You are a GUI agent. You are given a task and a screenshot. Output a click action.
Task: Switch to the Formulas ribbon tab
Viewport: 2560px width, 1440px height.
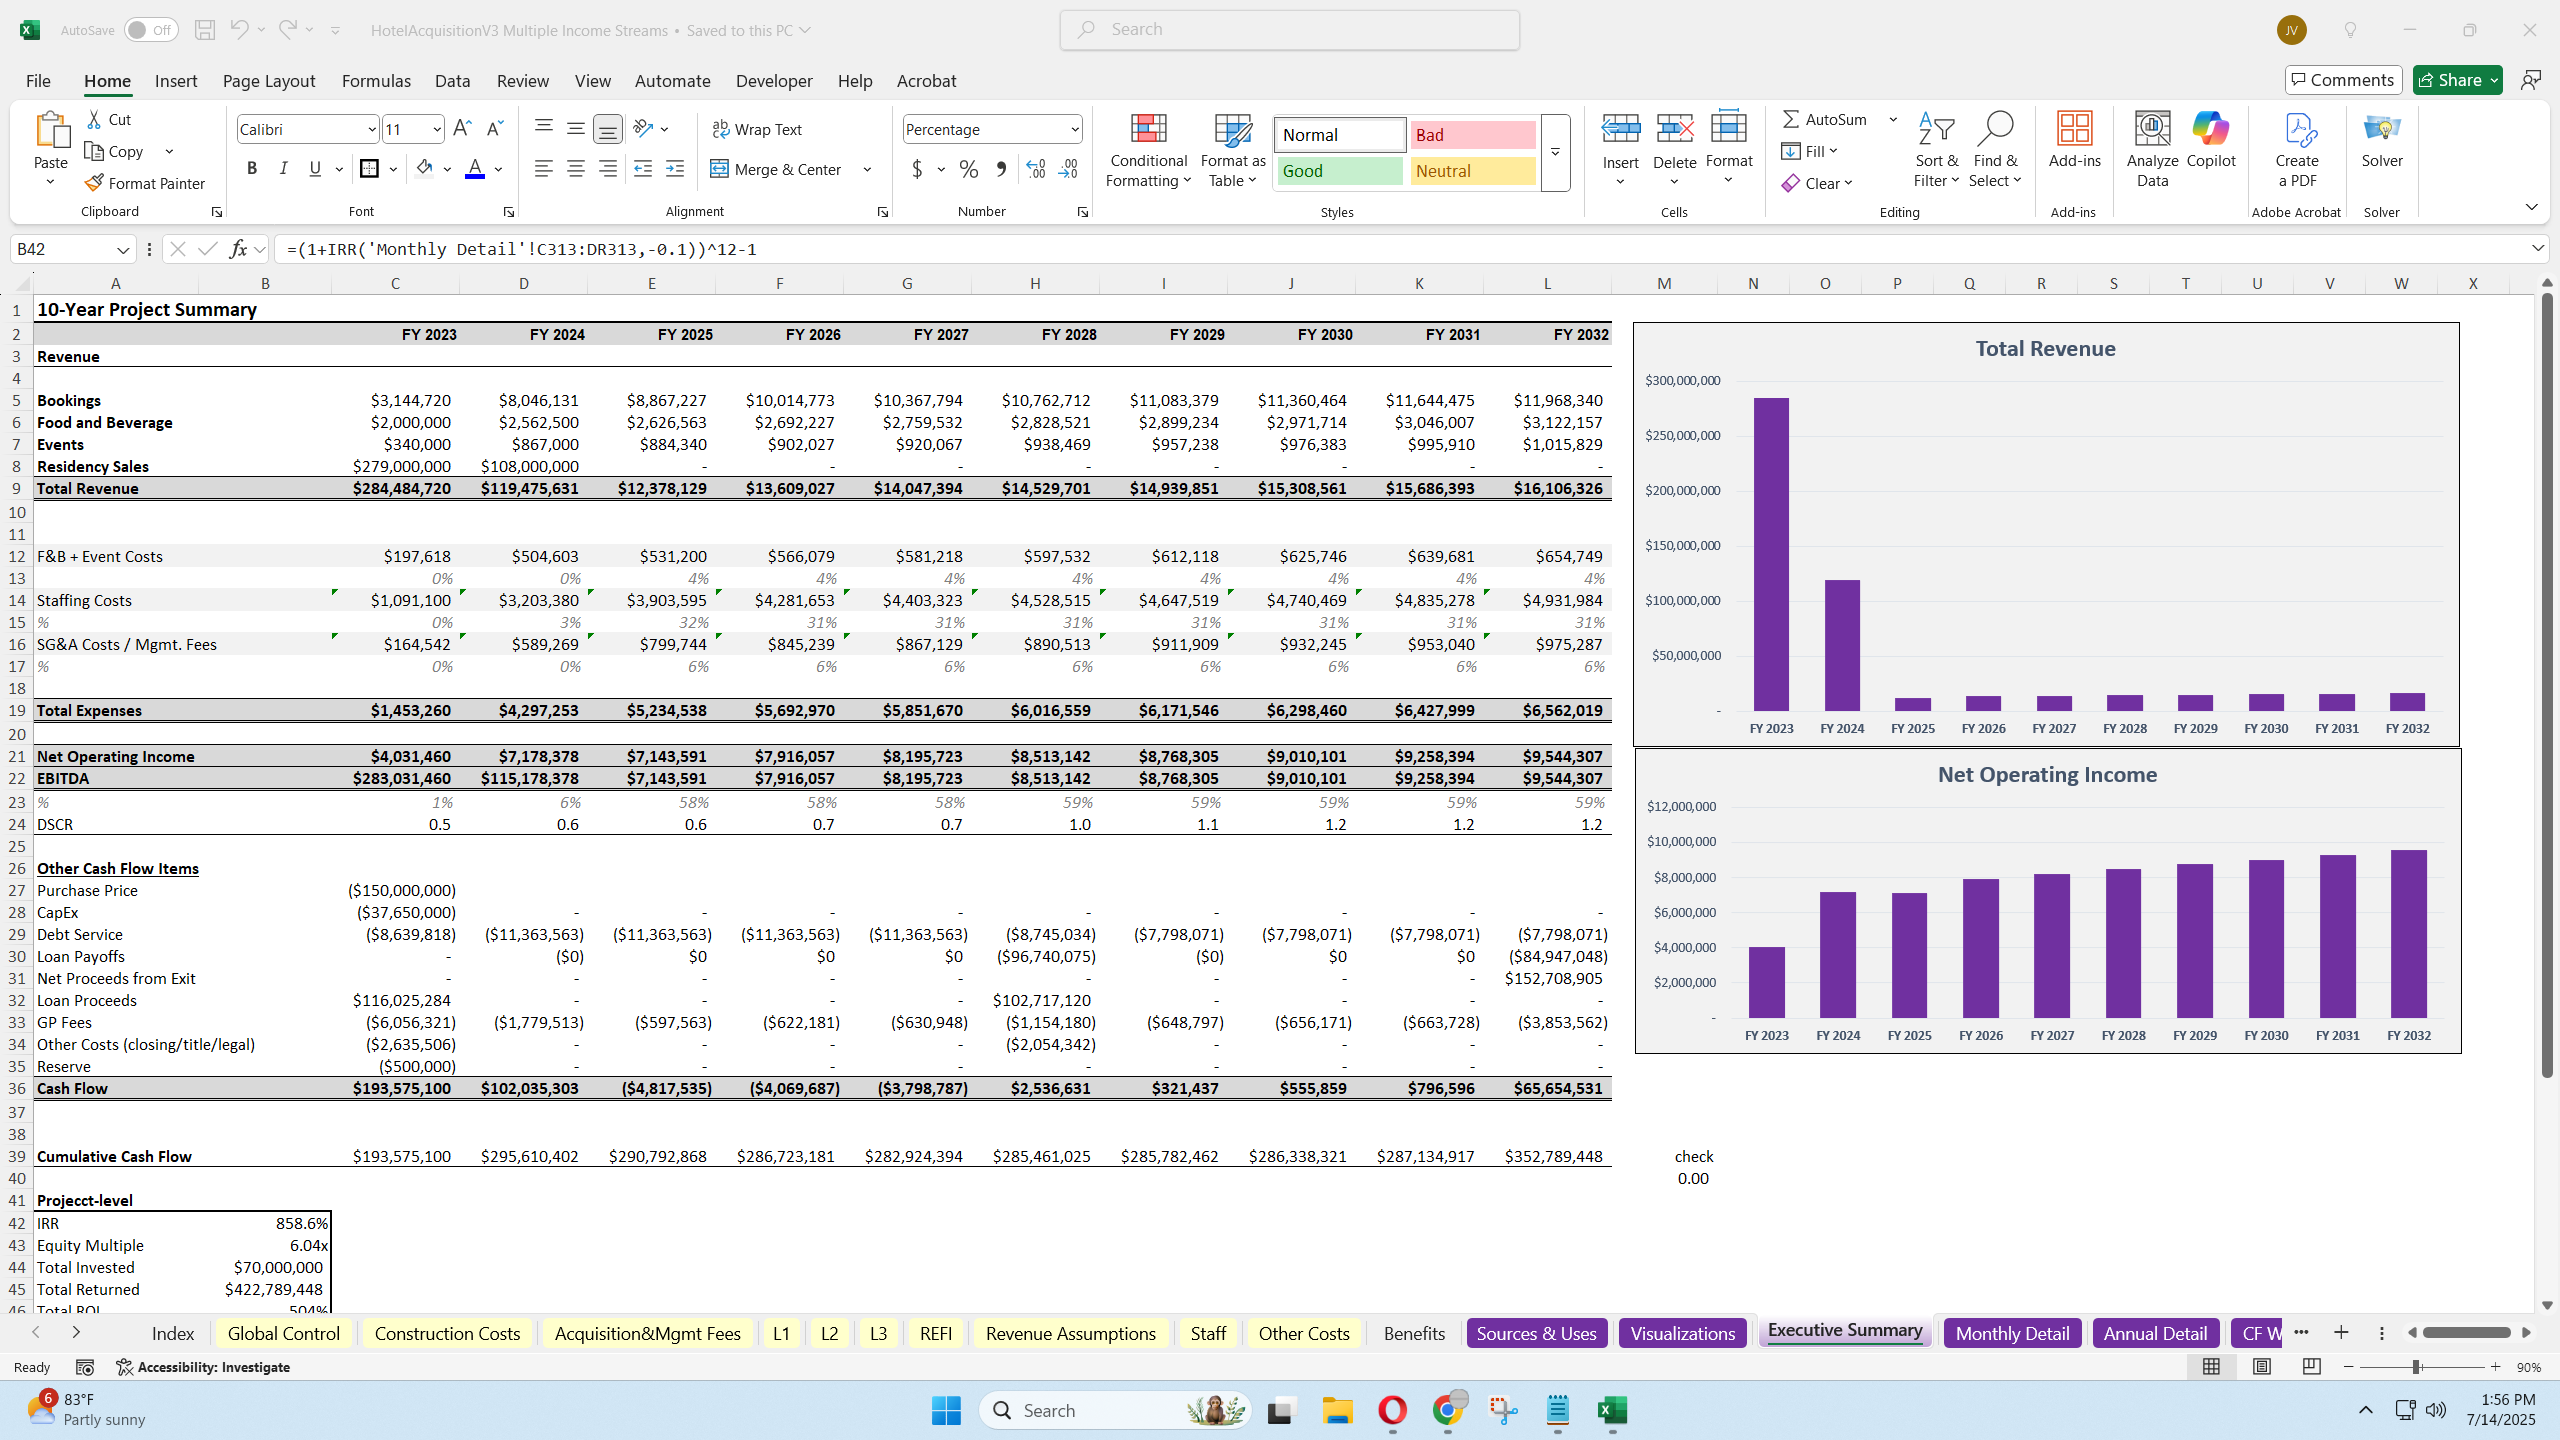(x=375, y=81)
